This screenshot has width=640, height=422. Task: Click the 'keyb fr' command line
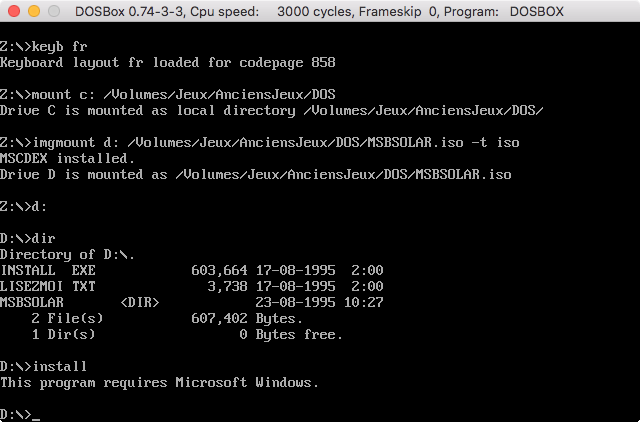pos(44,47)
